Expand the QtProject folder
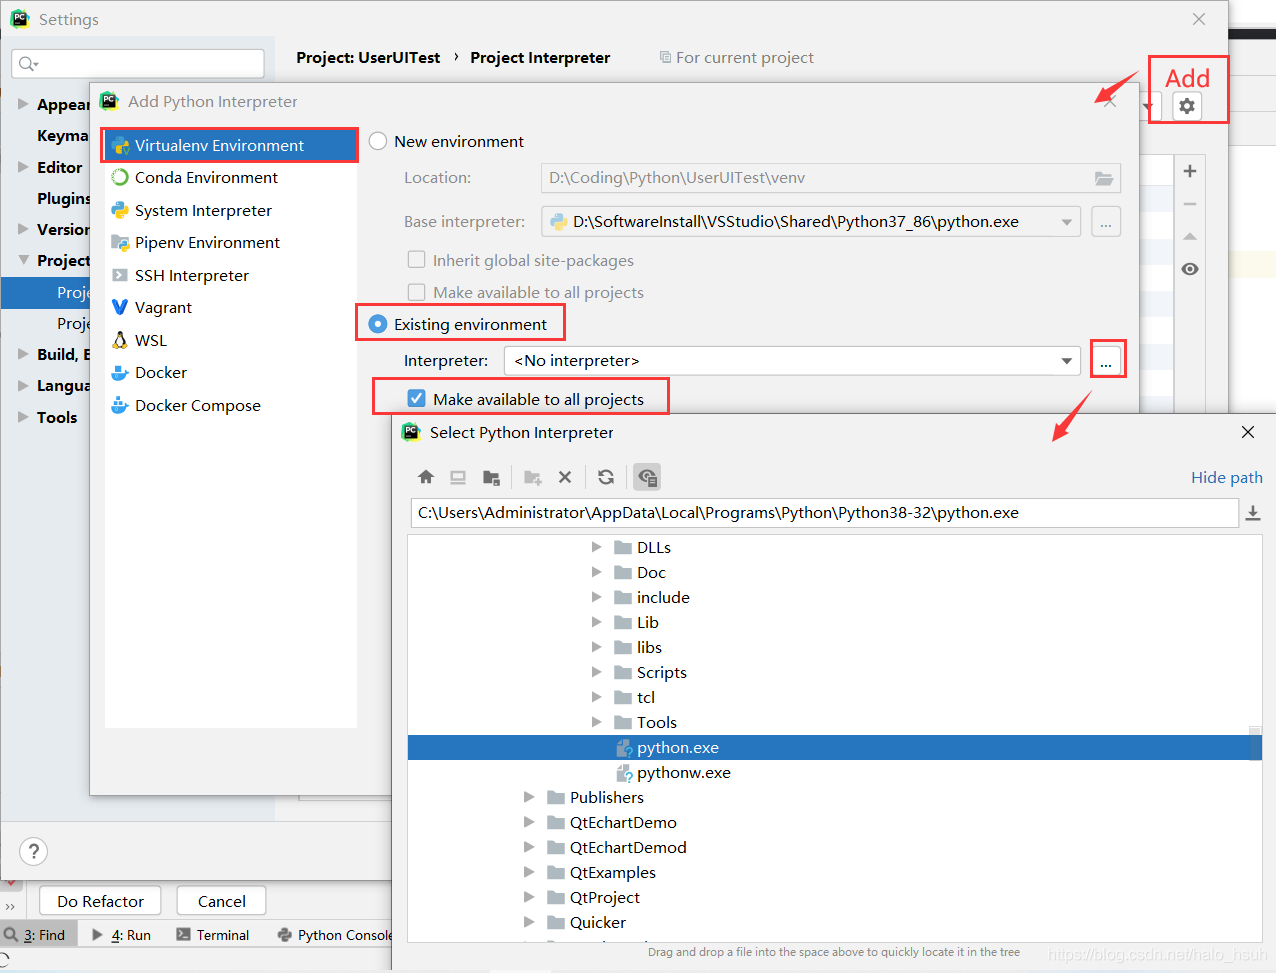This screenshot has width=1276, height=973. [x=529, y=897]
